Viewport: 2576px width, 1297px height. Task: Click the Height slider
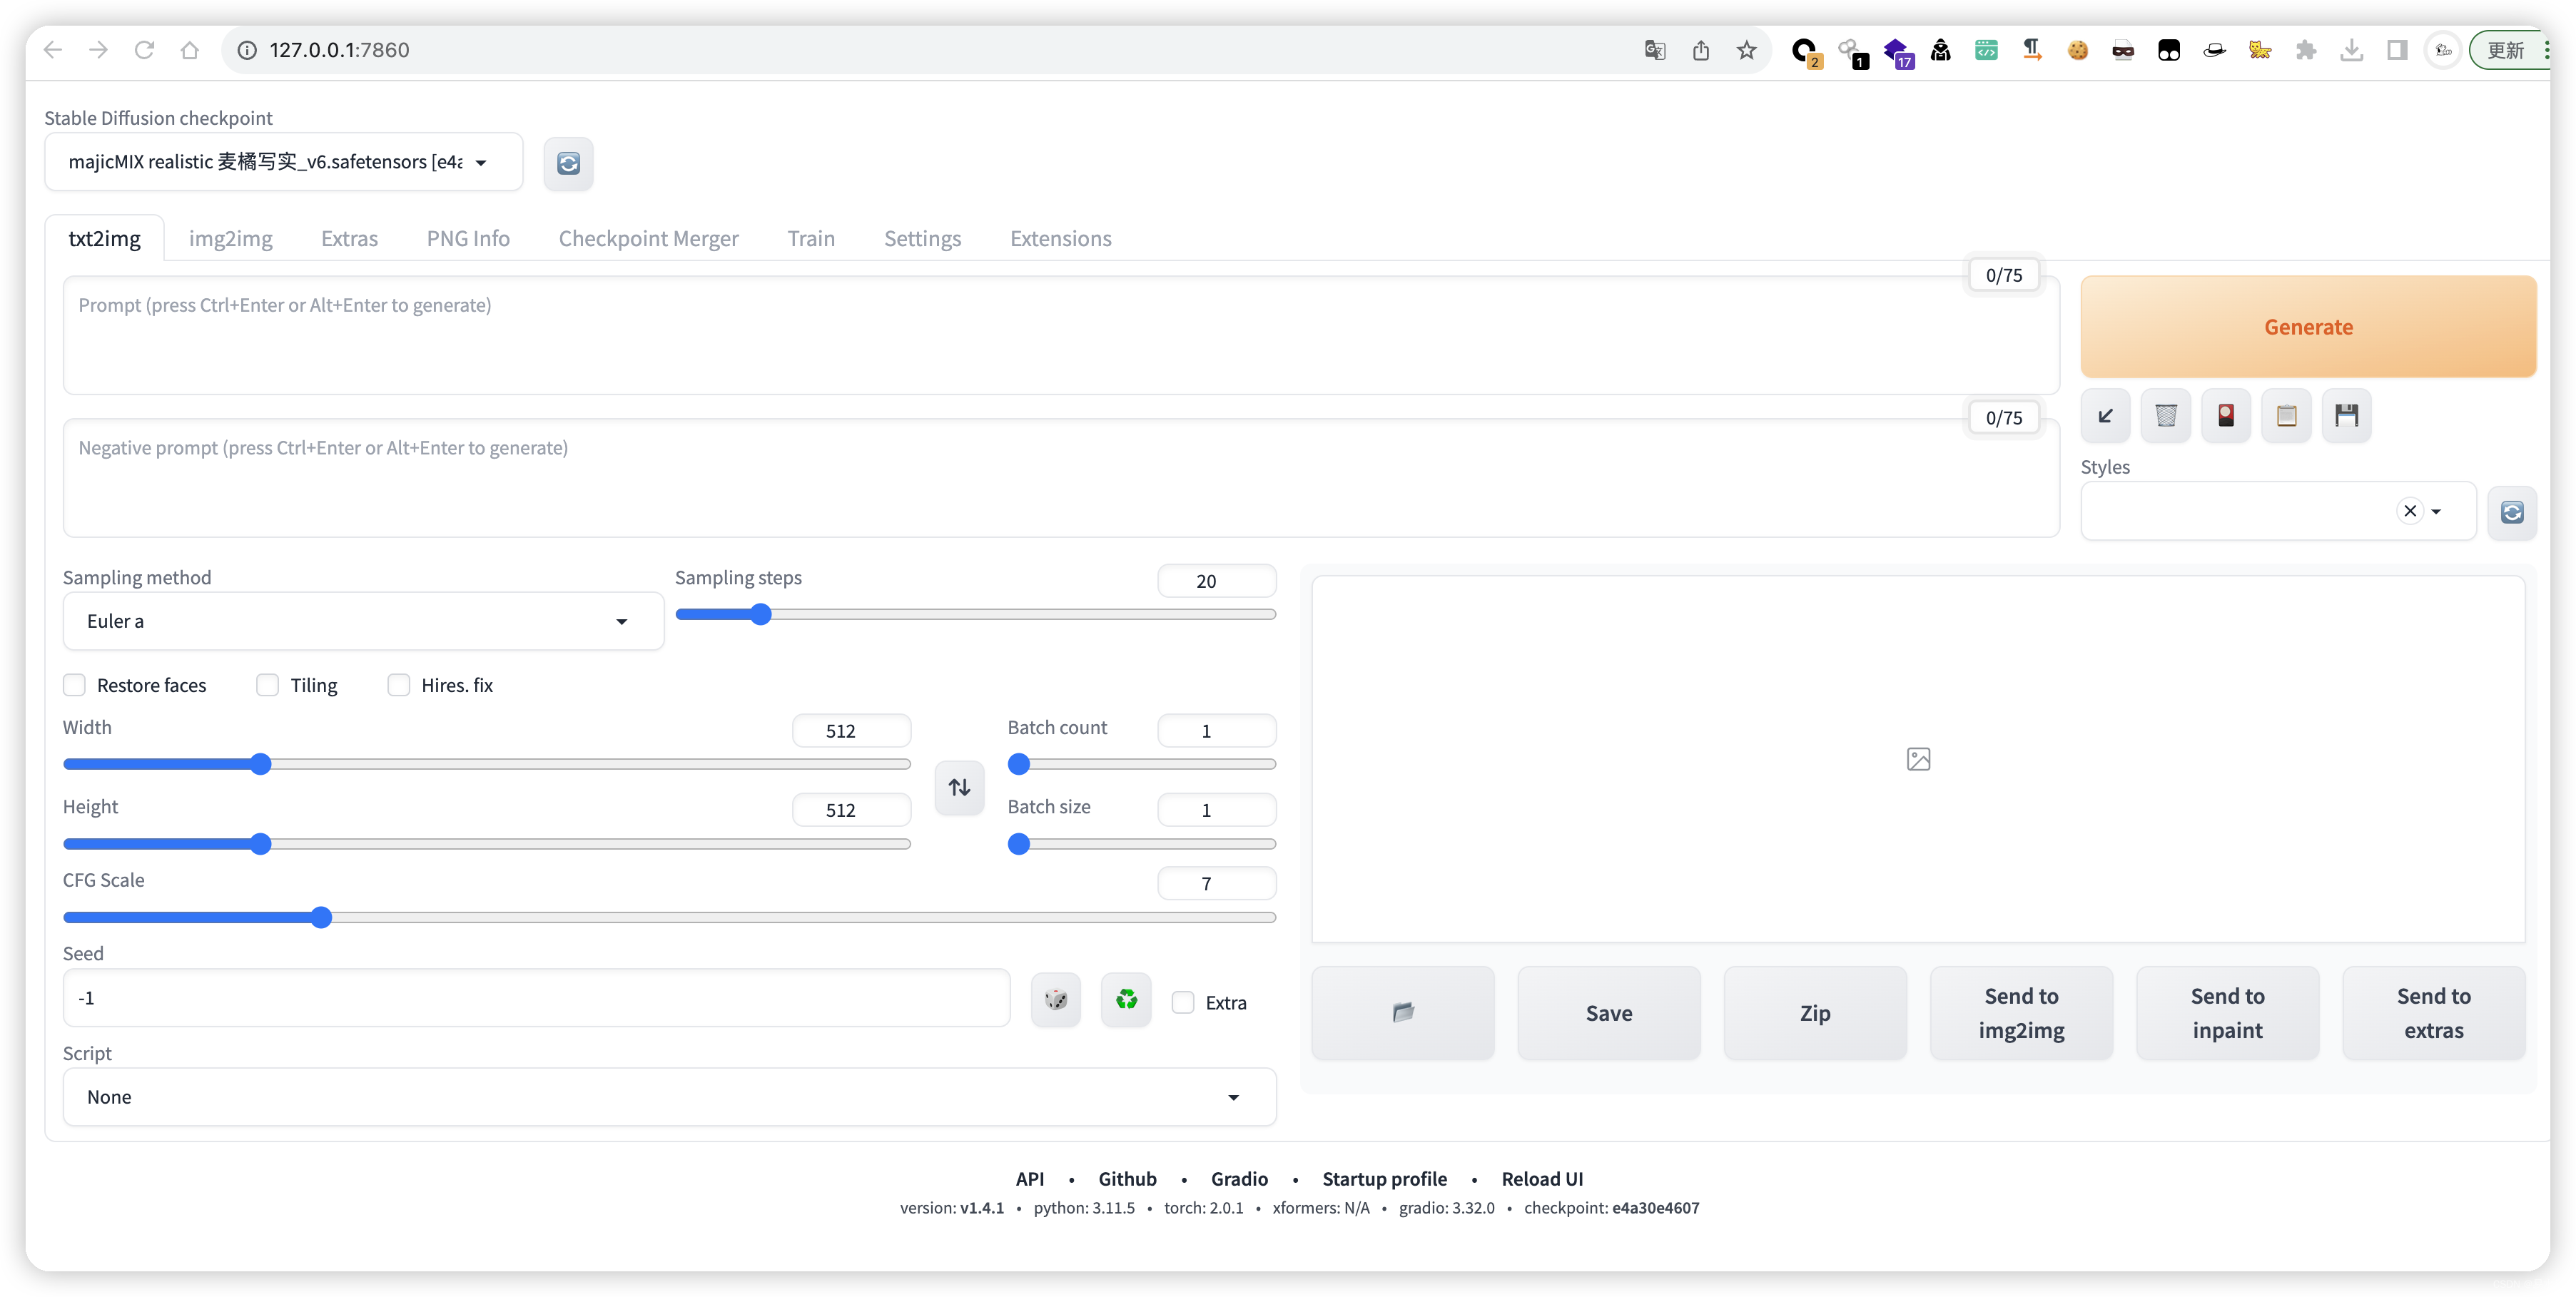click(487, 844)
